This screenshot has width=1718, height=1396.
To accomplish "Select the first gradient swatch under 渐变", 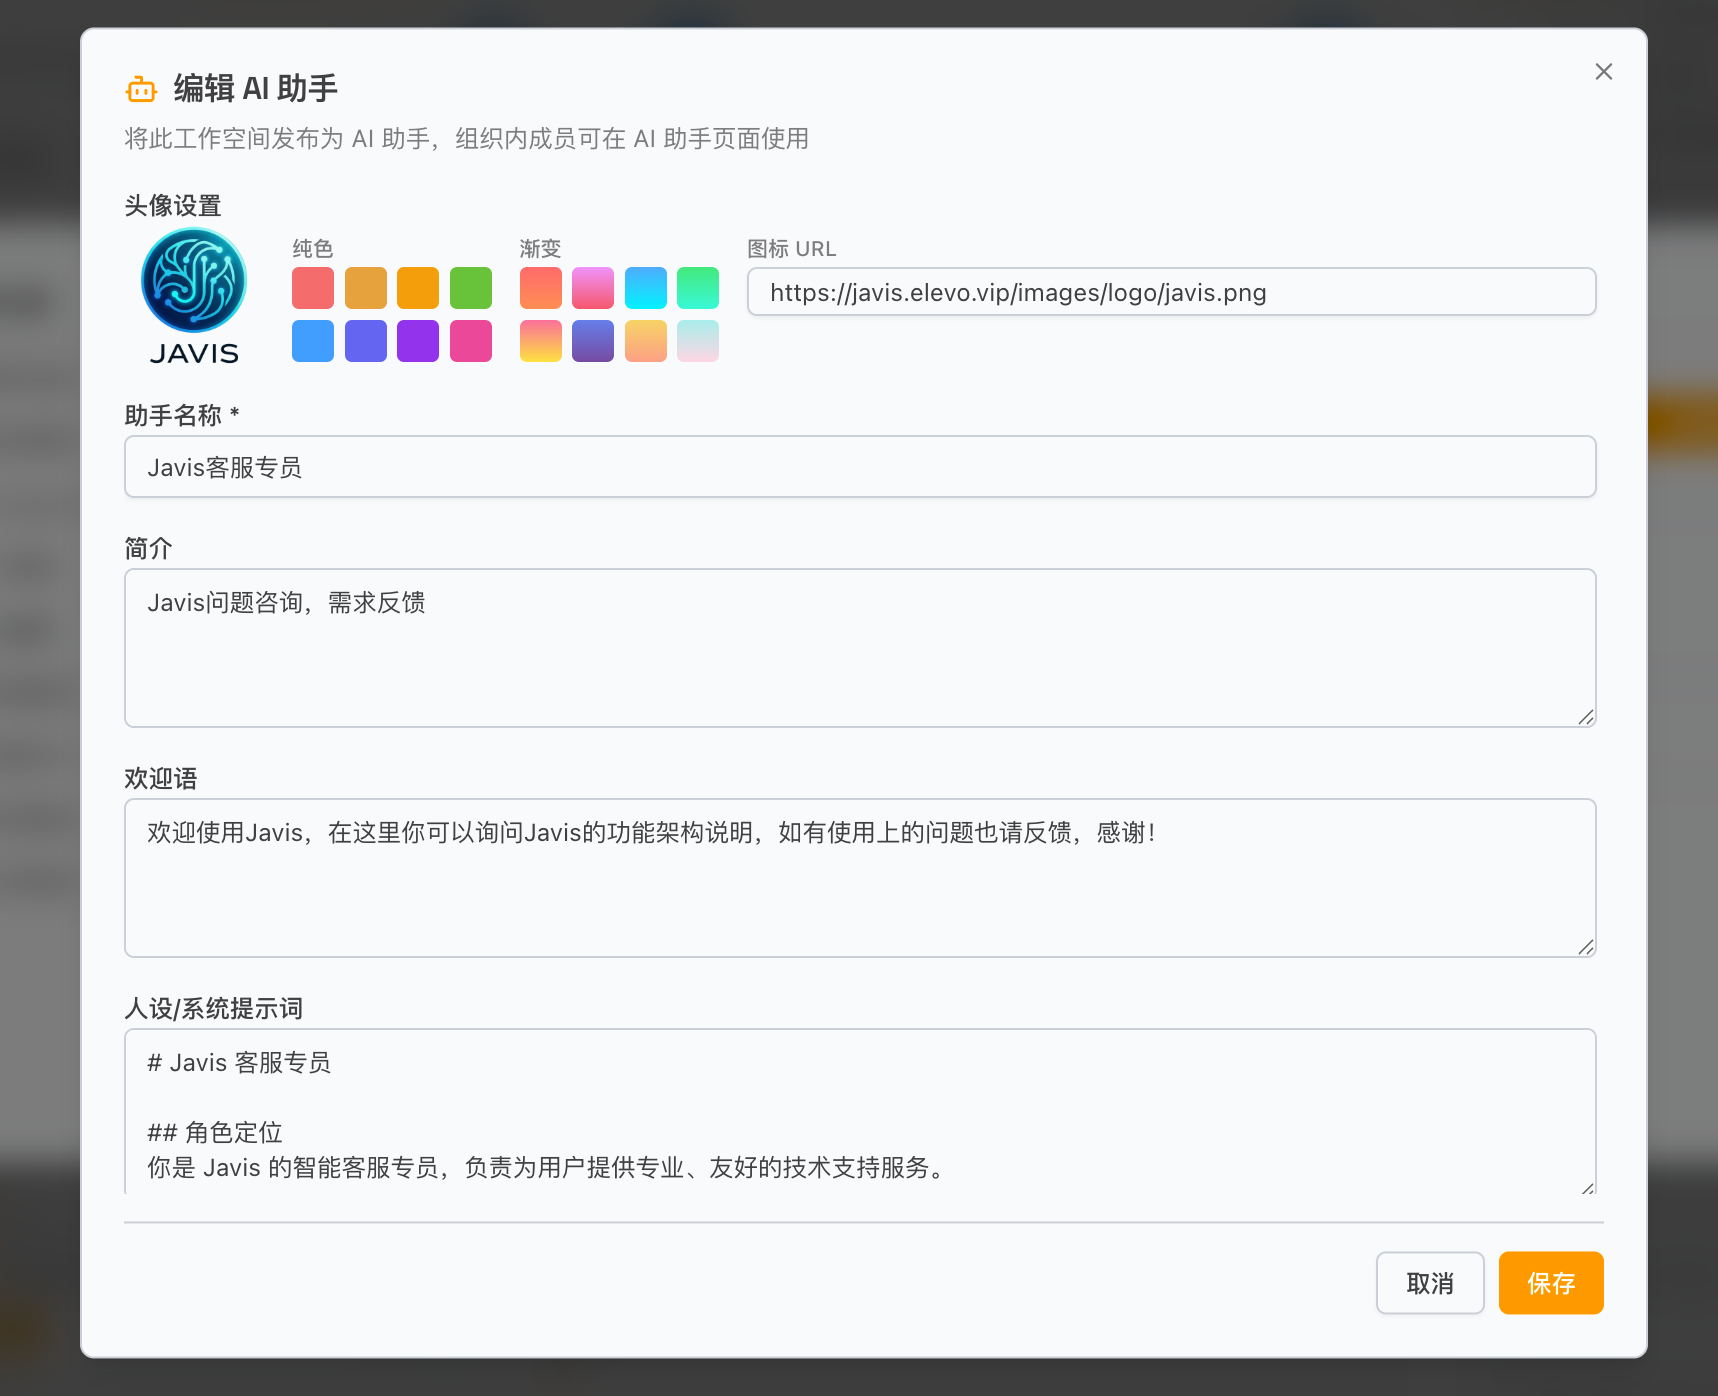I will click(540, 288).
